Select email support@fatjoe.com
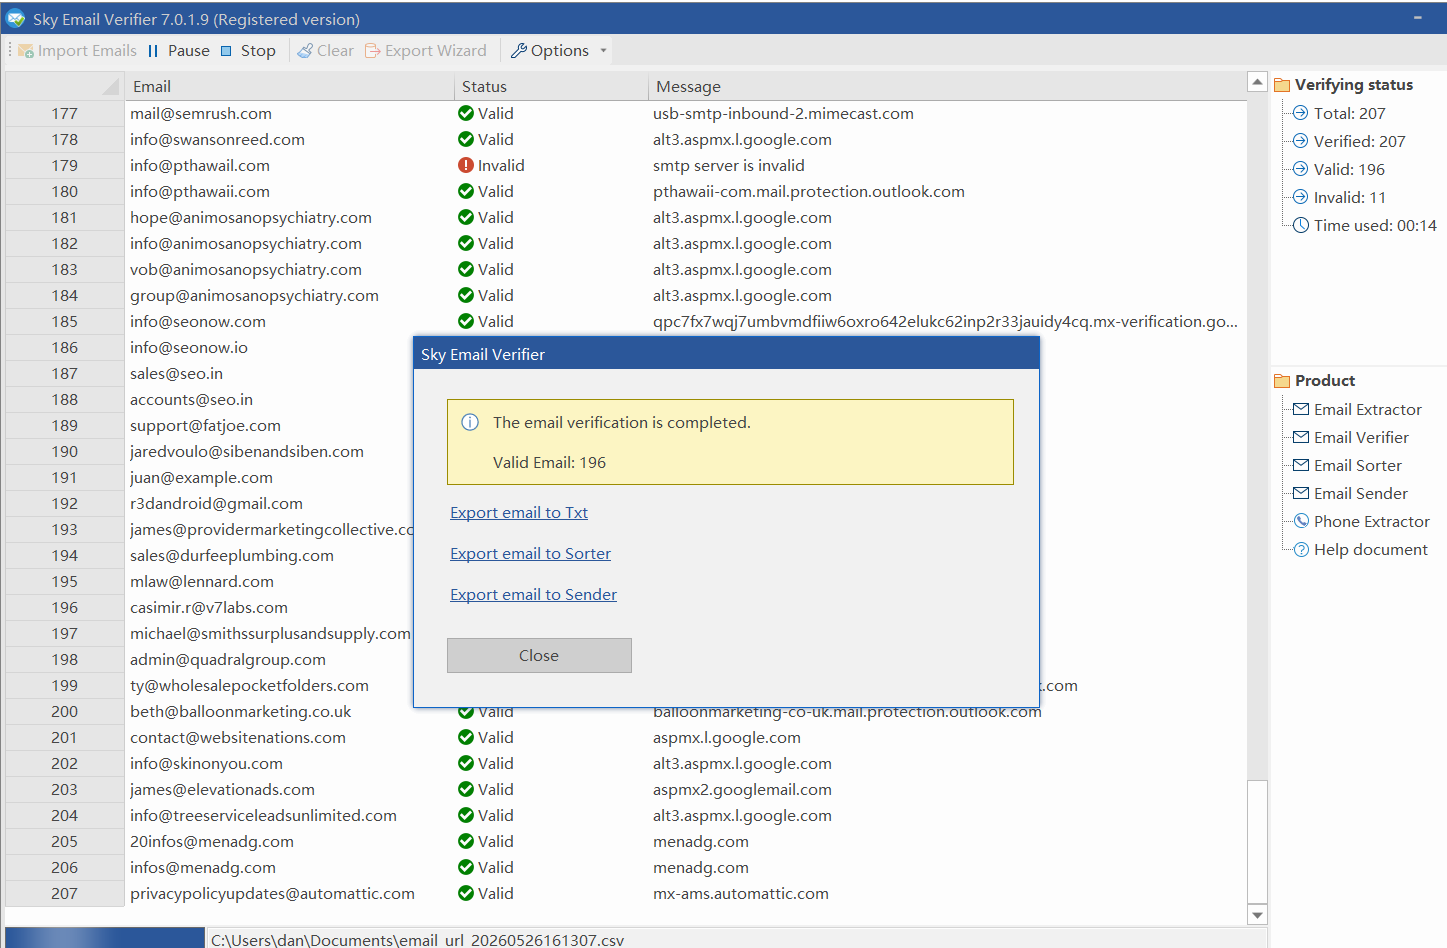 click(205, 426)
